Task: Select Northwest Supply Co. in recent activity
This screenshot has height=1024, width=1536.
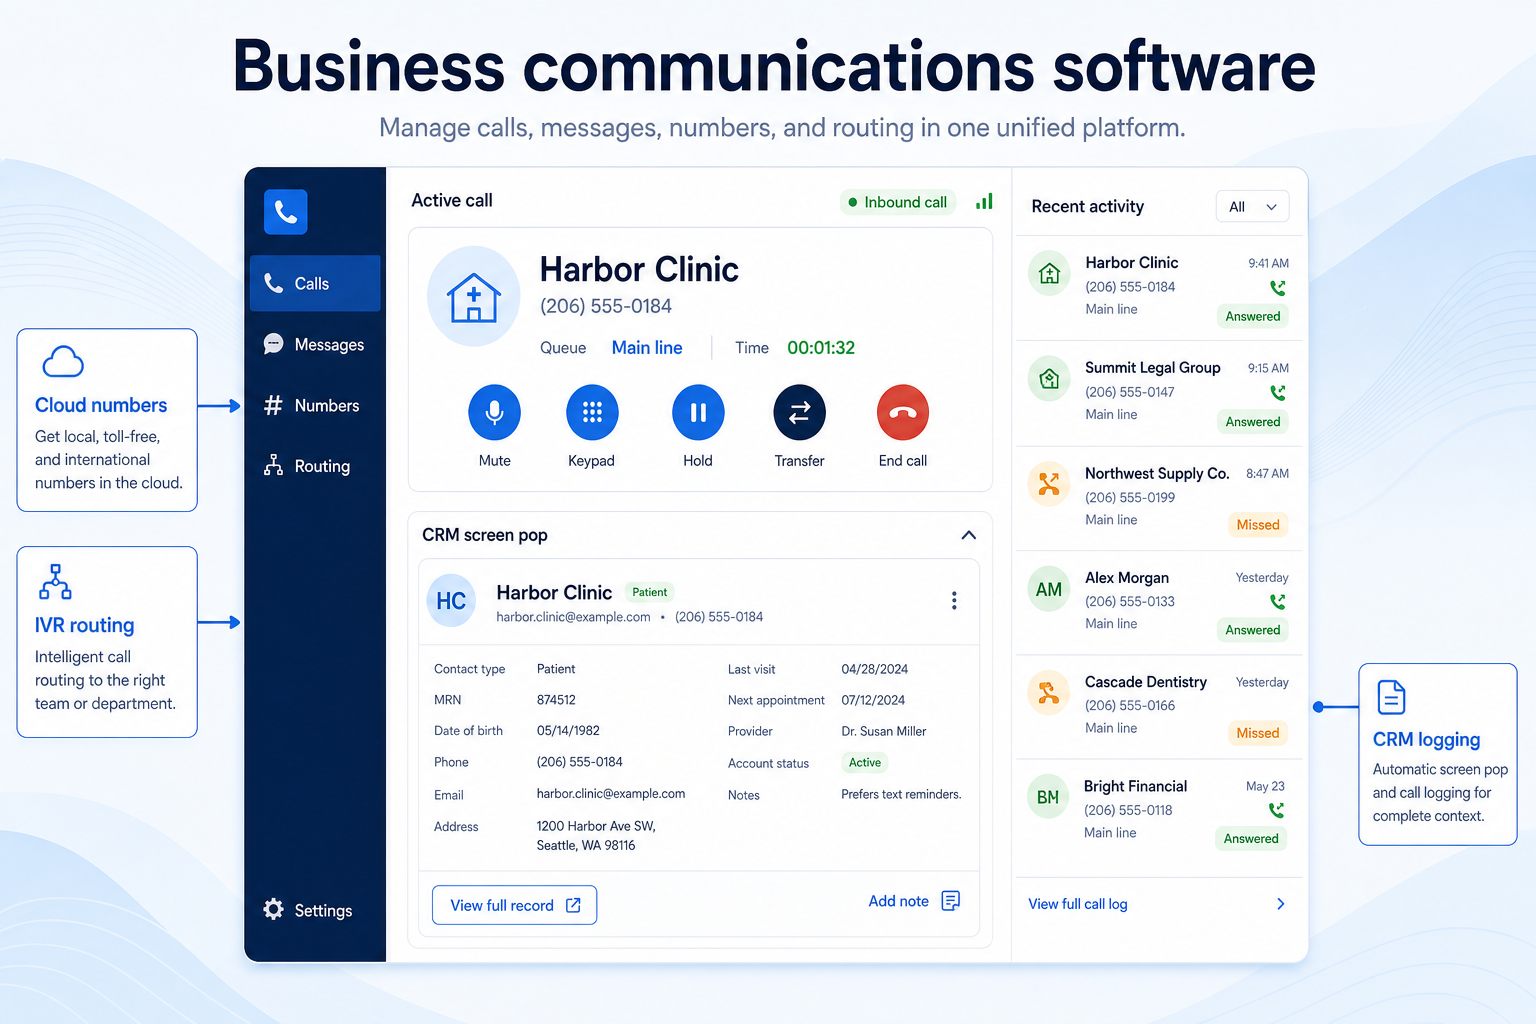Action: coord(1157,473)
